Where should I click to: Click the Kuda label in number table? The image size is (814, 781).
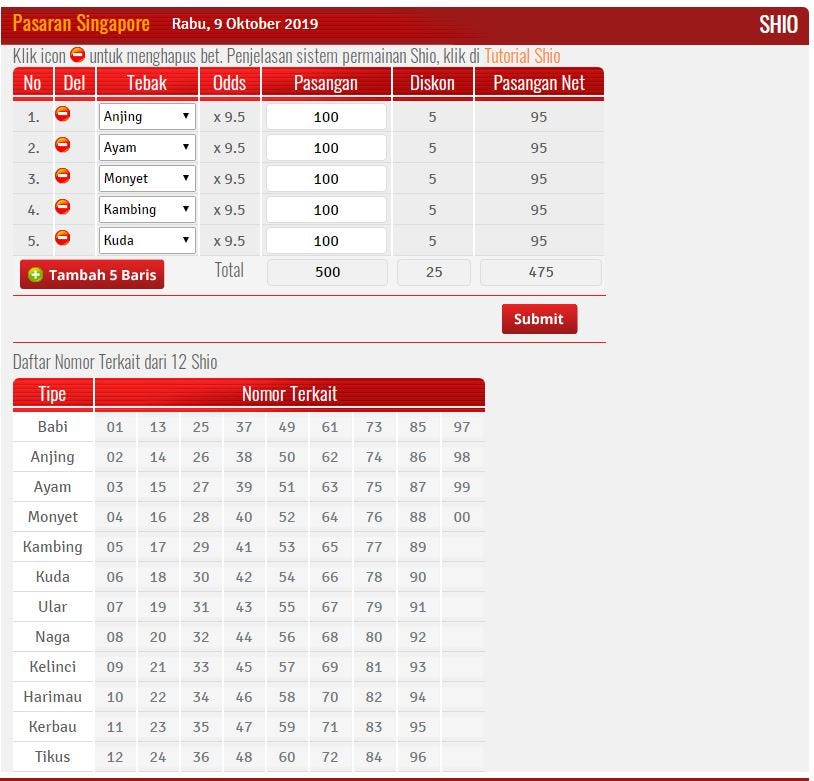[x=52, y=577]
